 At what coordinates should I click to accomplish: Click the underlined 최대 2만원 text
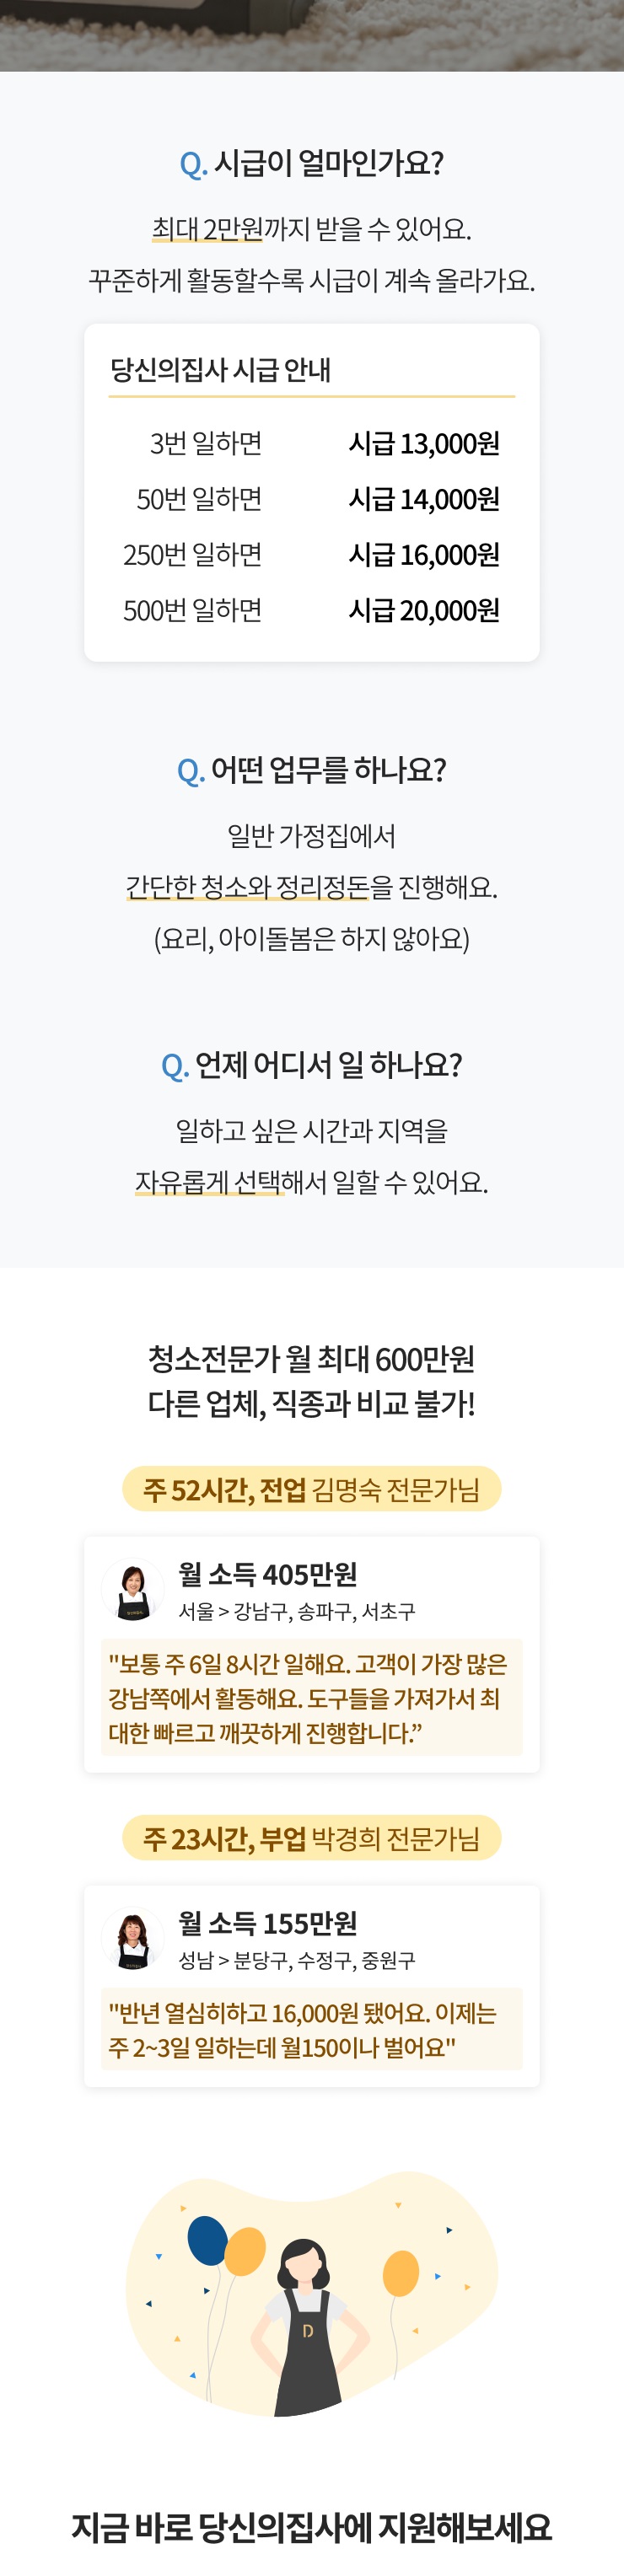[x=207, y=230]
